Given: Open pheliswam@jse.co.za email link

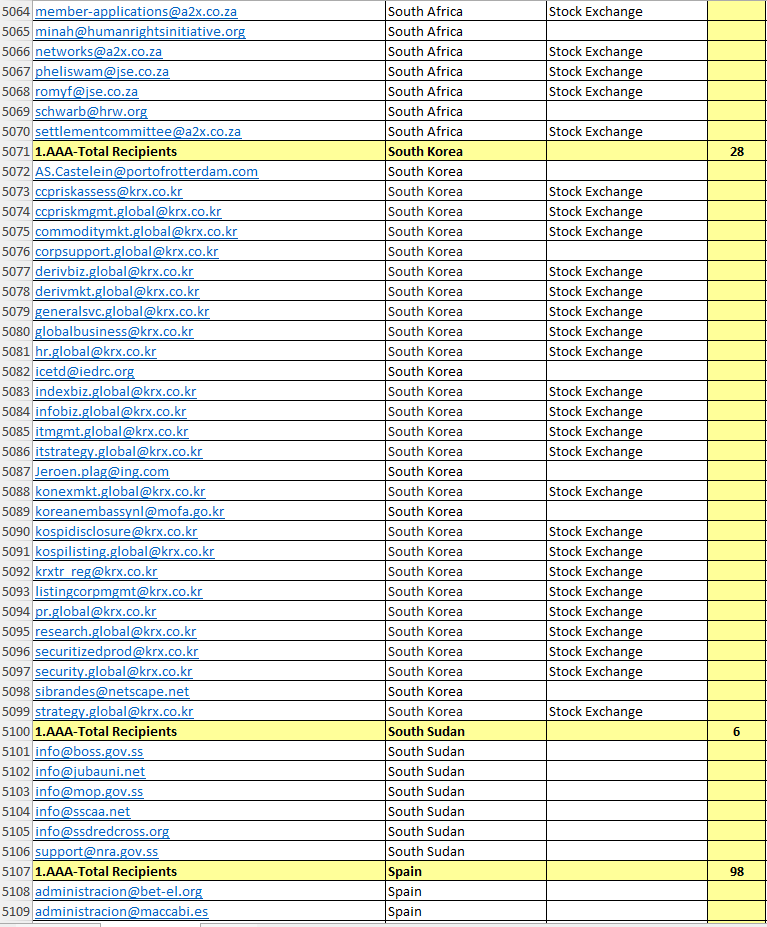Looking at the screenshot, I should click(x=102, y=72).
